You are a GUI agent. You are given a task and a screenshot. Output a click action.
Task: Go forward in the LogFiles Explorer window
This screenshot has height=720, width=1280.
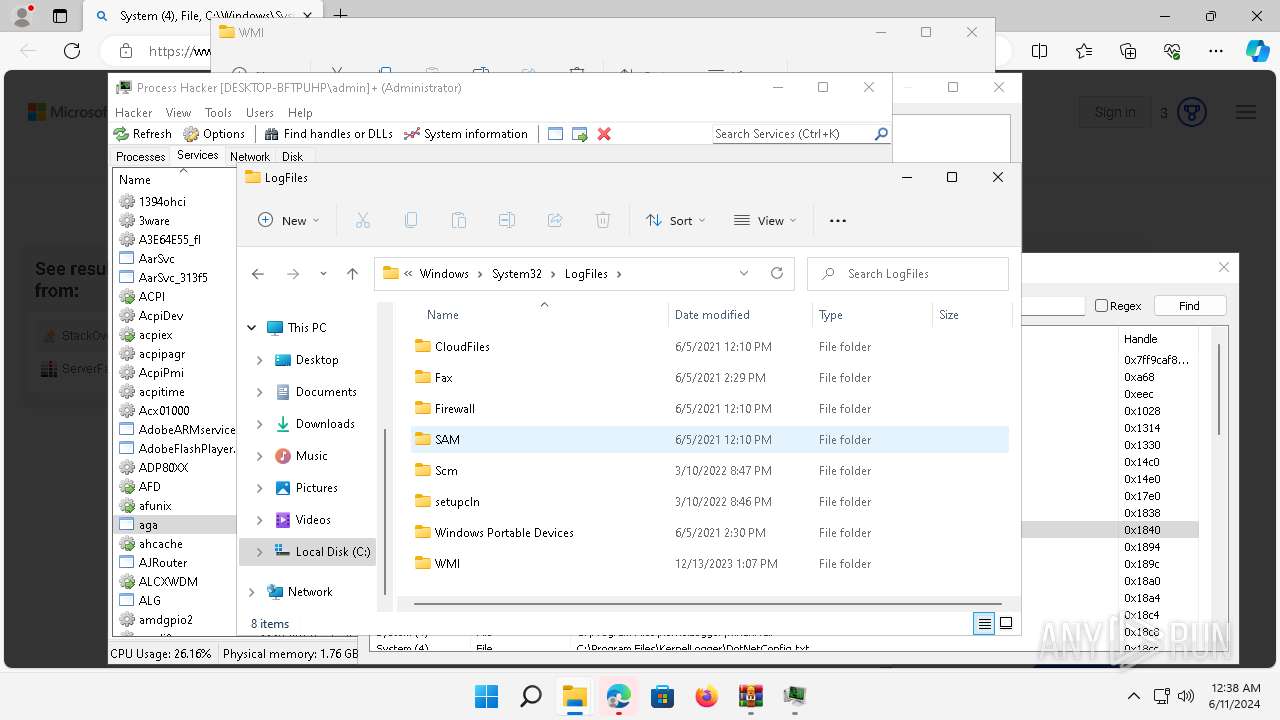point(293,274)
